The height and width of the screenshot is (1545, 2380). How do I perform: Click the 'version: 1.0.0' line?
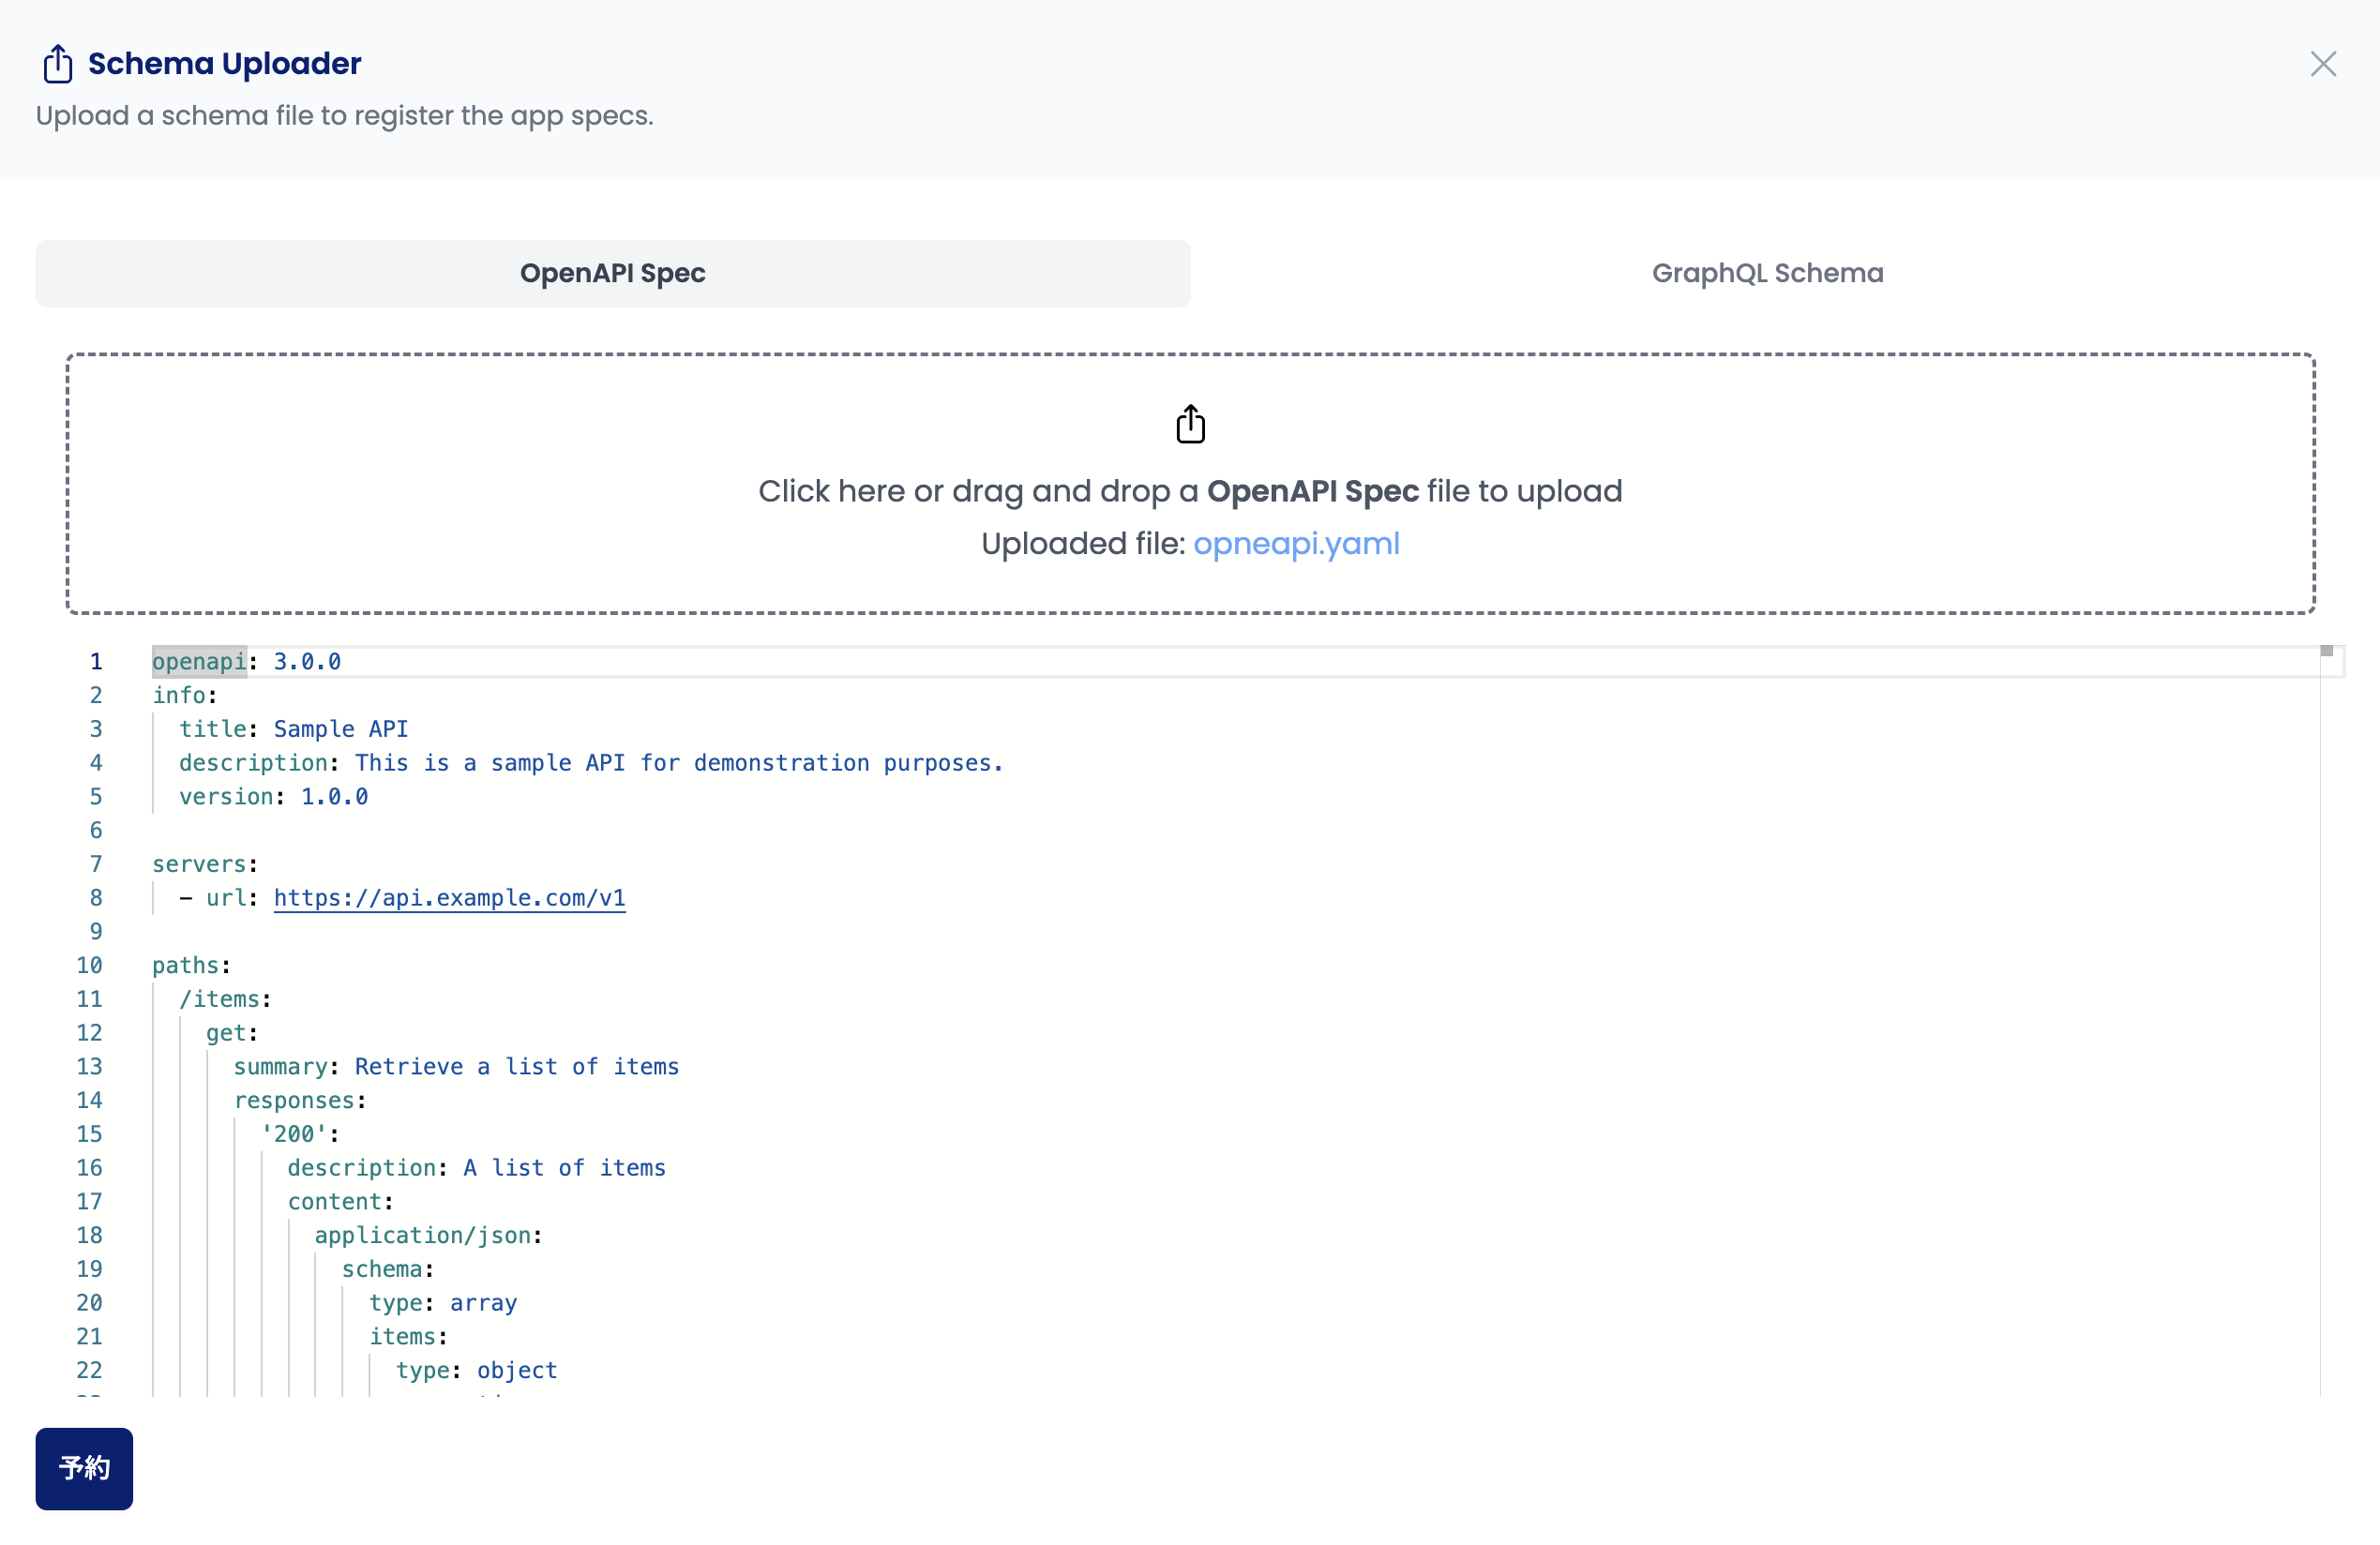(x=273, y=796)
